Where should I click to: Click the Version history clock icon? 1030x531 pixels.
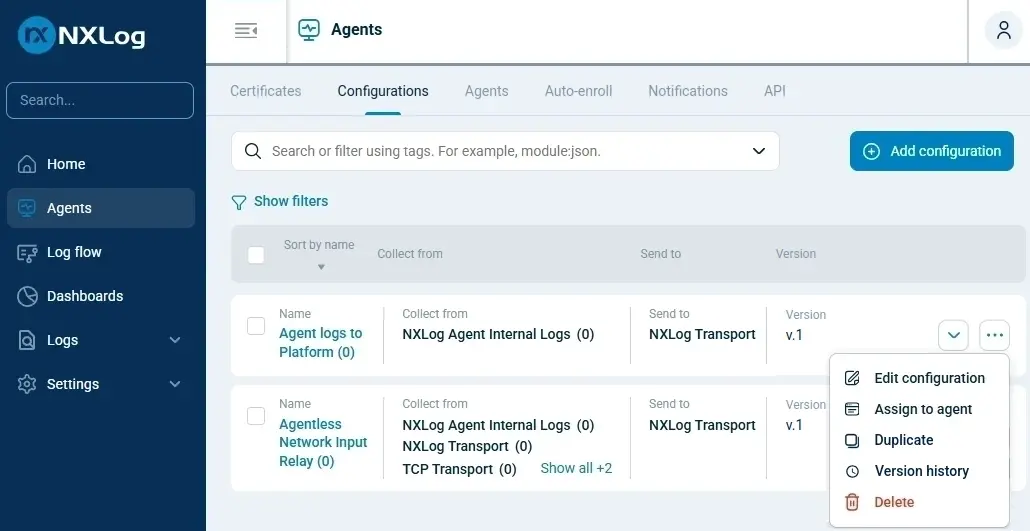[x=852, y=471]
